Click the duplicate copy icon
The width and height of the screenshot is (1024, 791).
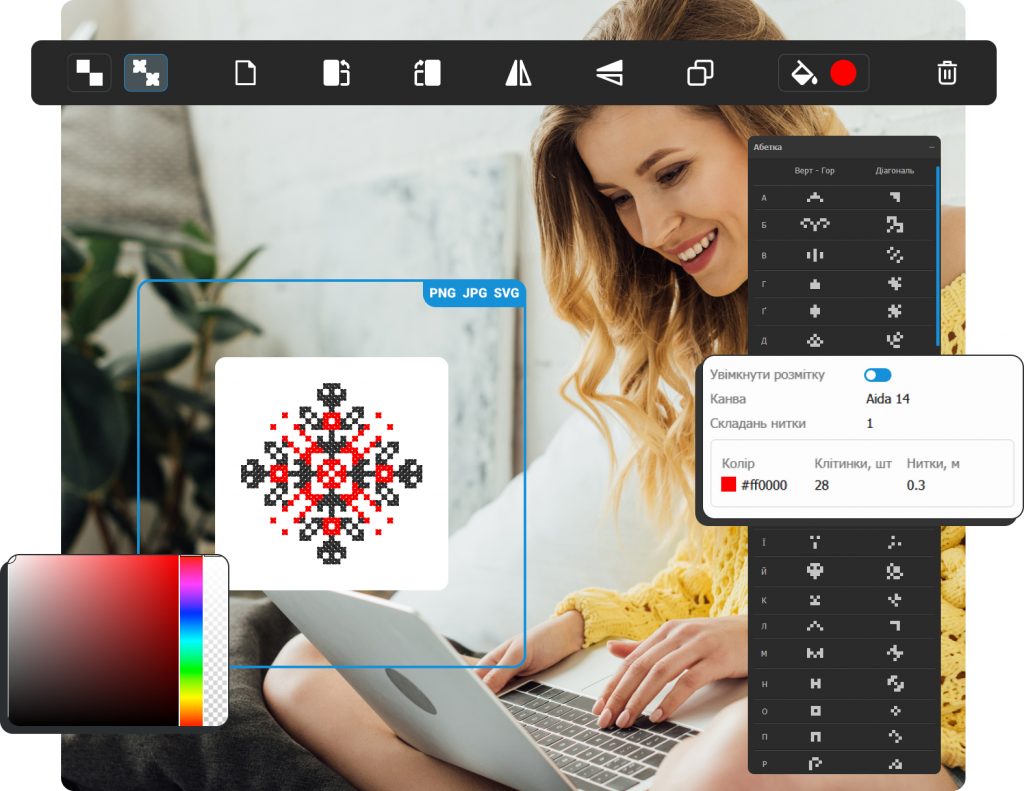tap(700, 73)
